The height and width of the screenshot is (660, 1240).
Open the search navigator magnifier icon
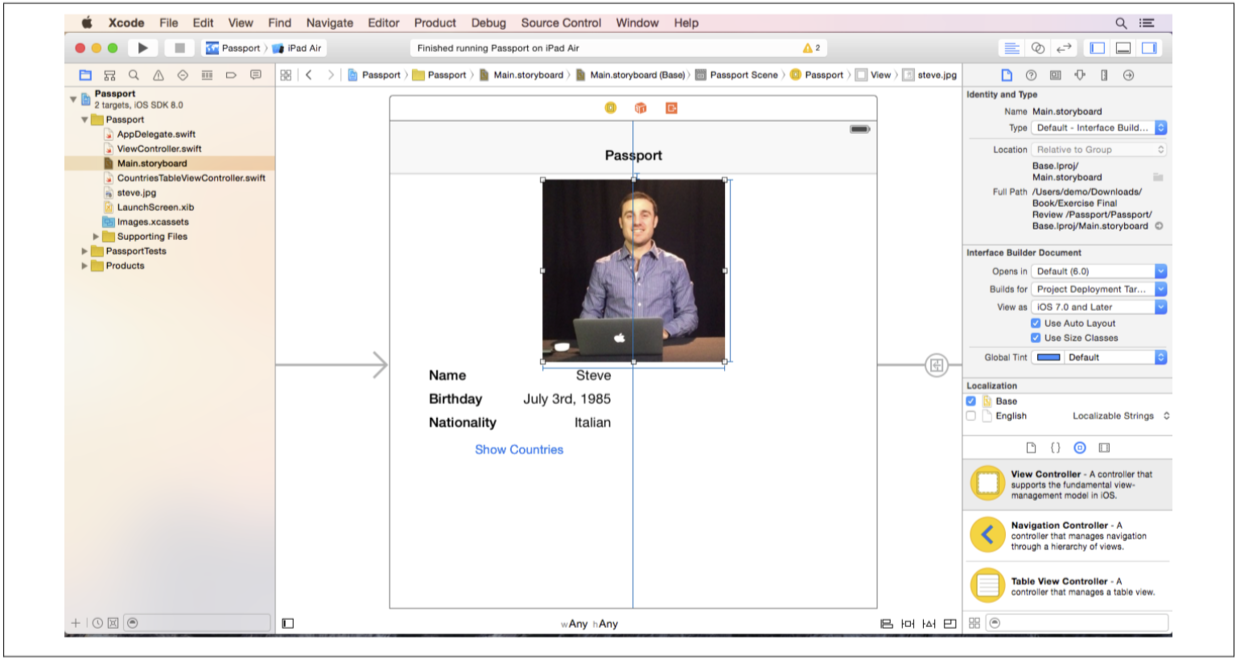click(134, 75)
